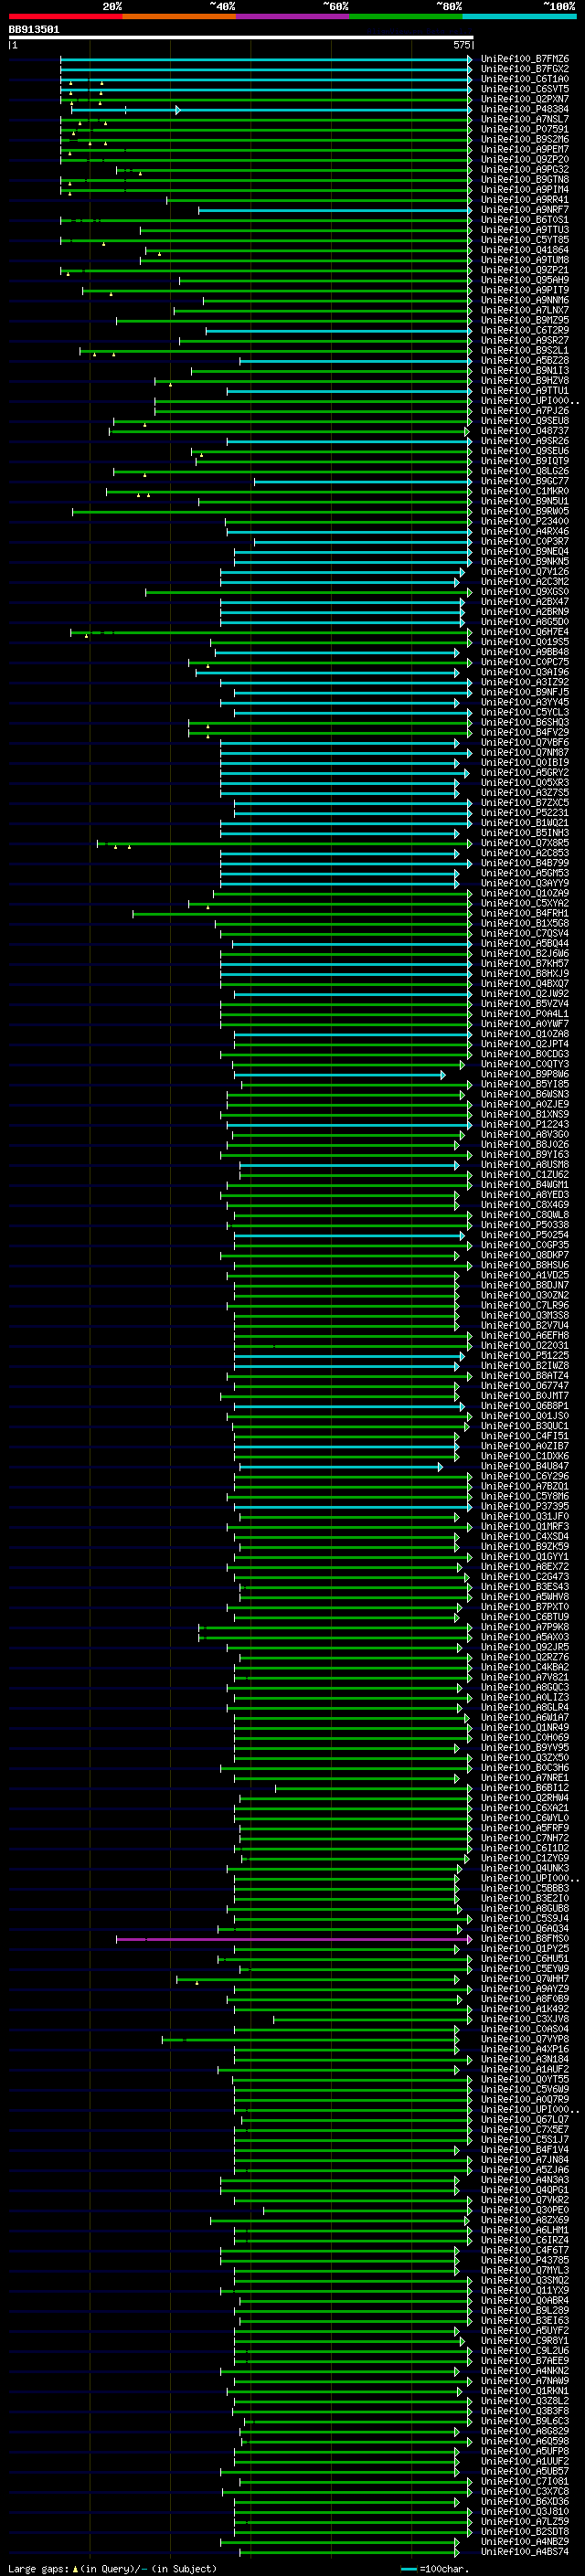The width and height of the screenshot is (585, 2576).
Task: Select the UniRef100_Q7WHH7 label
Action: click(x=524, y=1979)
